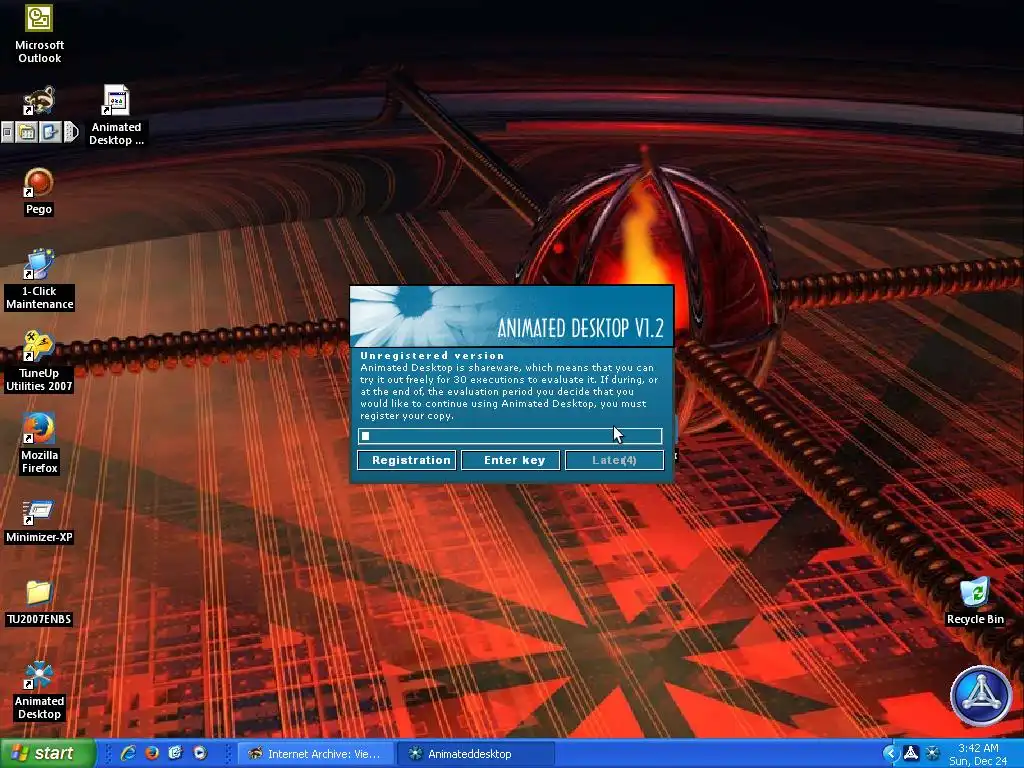Click the third Quick Launch icon beside Firefox
This screenshot has height=768, width=1024.
(x=175, y=753)
